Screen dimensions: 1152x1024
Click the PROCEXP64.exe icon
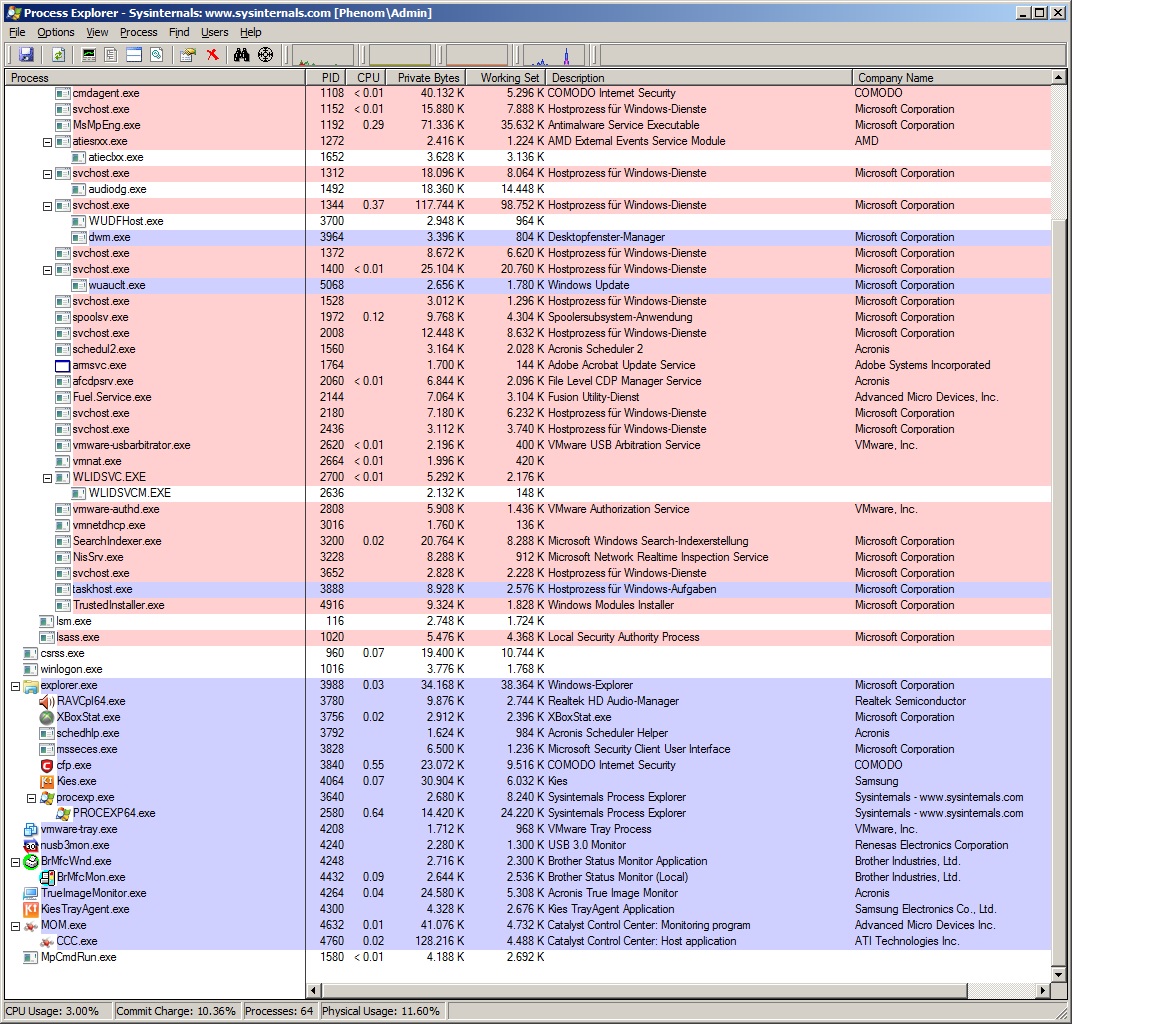click(x=63, y=814)
